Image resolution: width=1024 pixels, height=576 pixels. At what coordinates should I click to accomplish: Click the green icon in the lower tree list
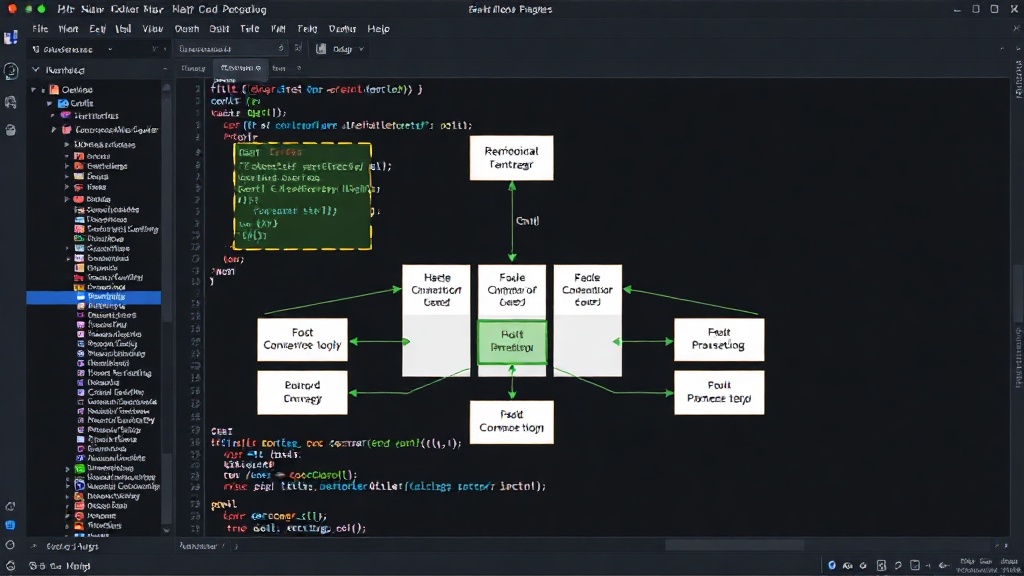coord(80,468)
